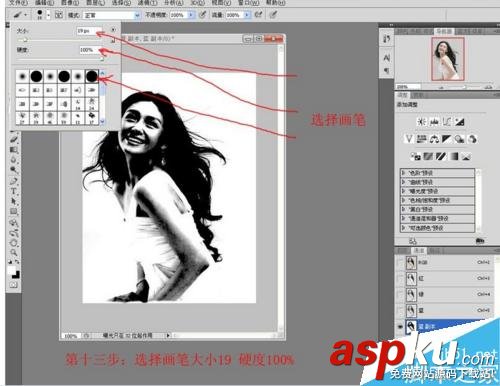Switch to the 路径 (Paths) tab
The height and width of the screenshot is (386, 500).
tap(434, 250)
